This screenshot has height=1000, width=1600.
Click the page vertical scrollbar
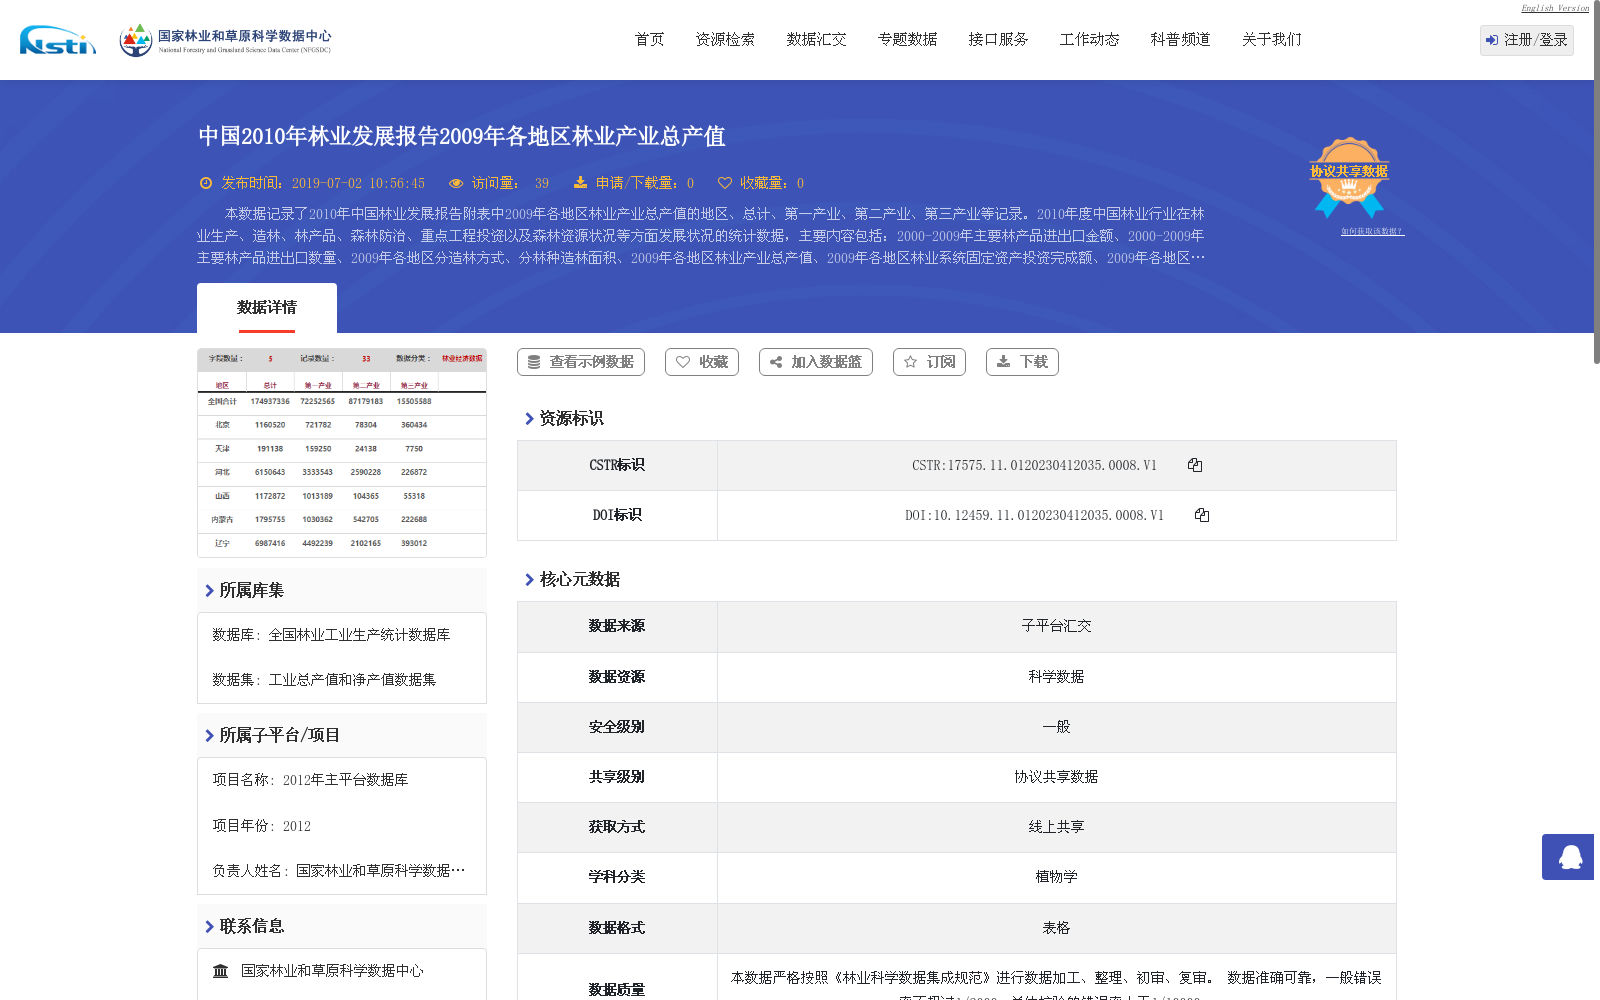1596,180
